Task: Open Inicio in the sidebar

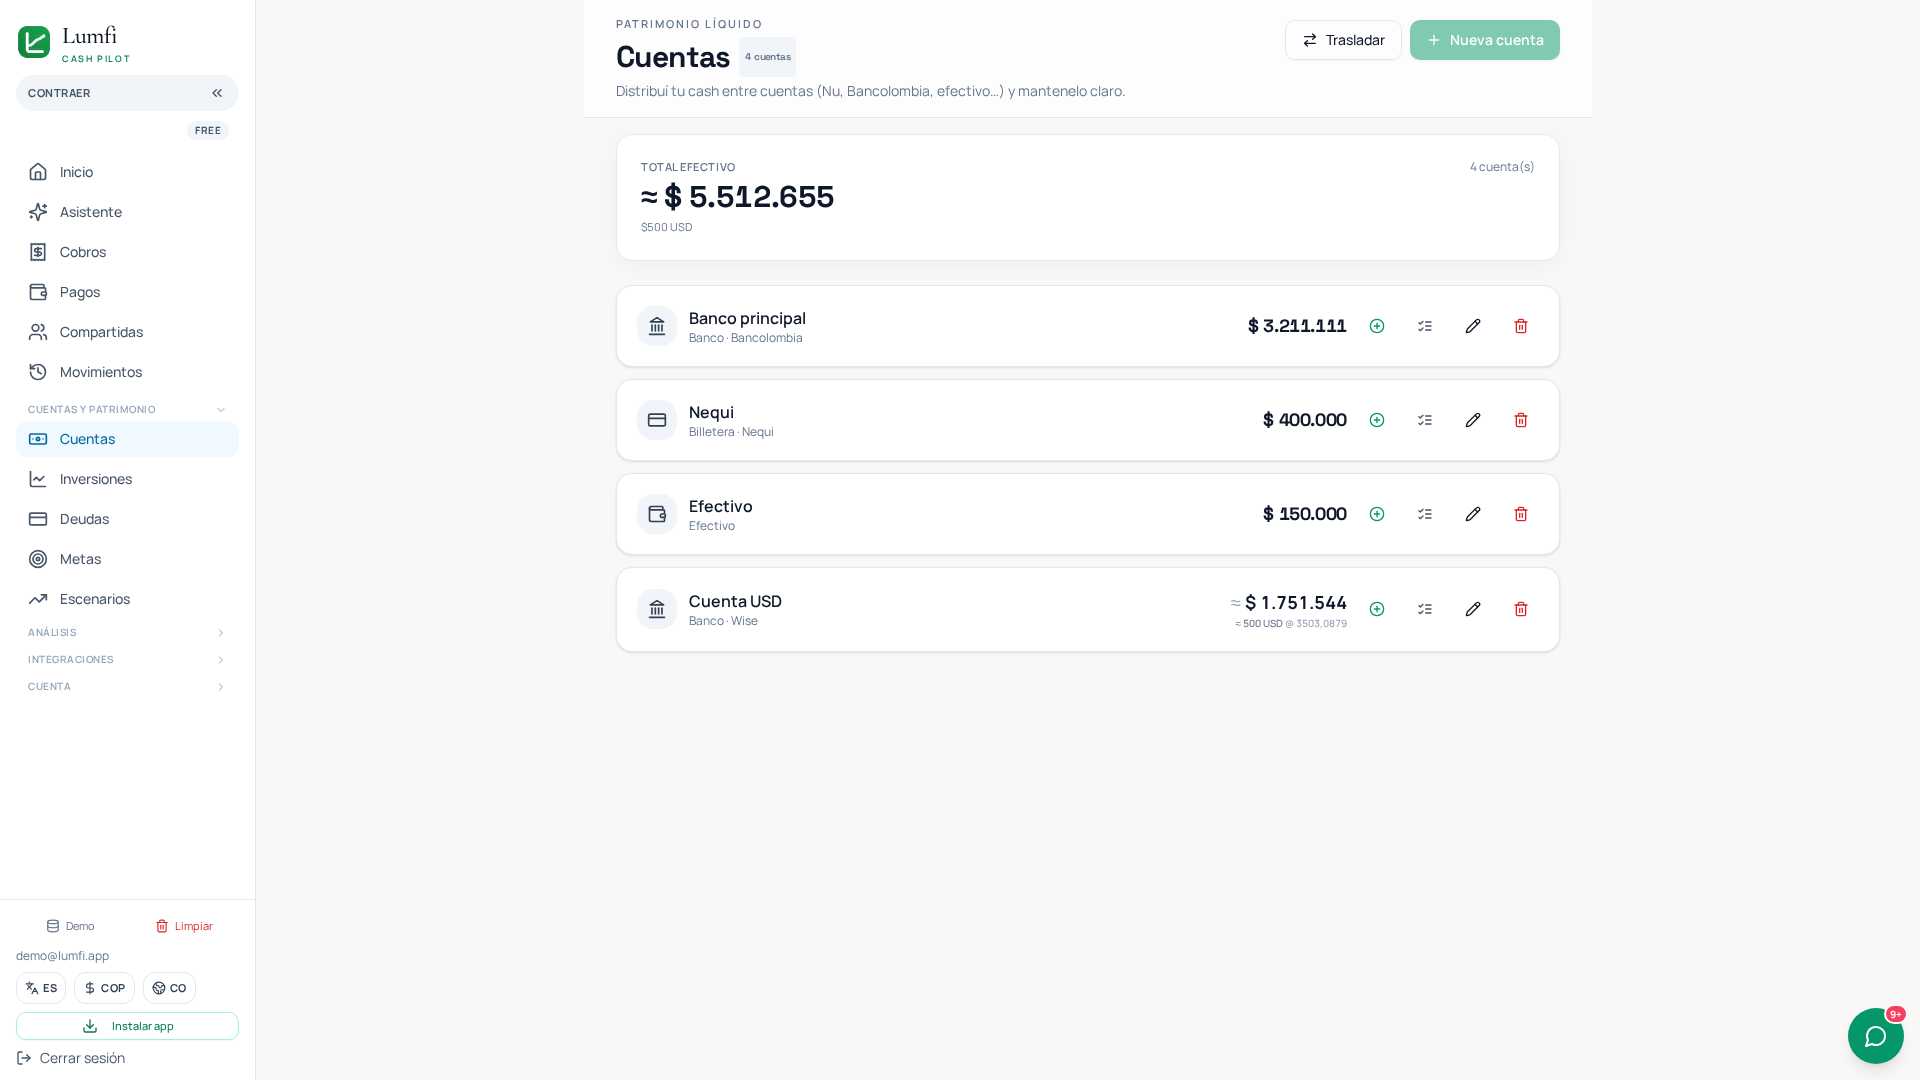Action: click(x=127, y=172)
